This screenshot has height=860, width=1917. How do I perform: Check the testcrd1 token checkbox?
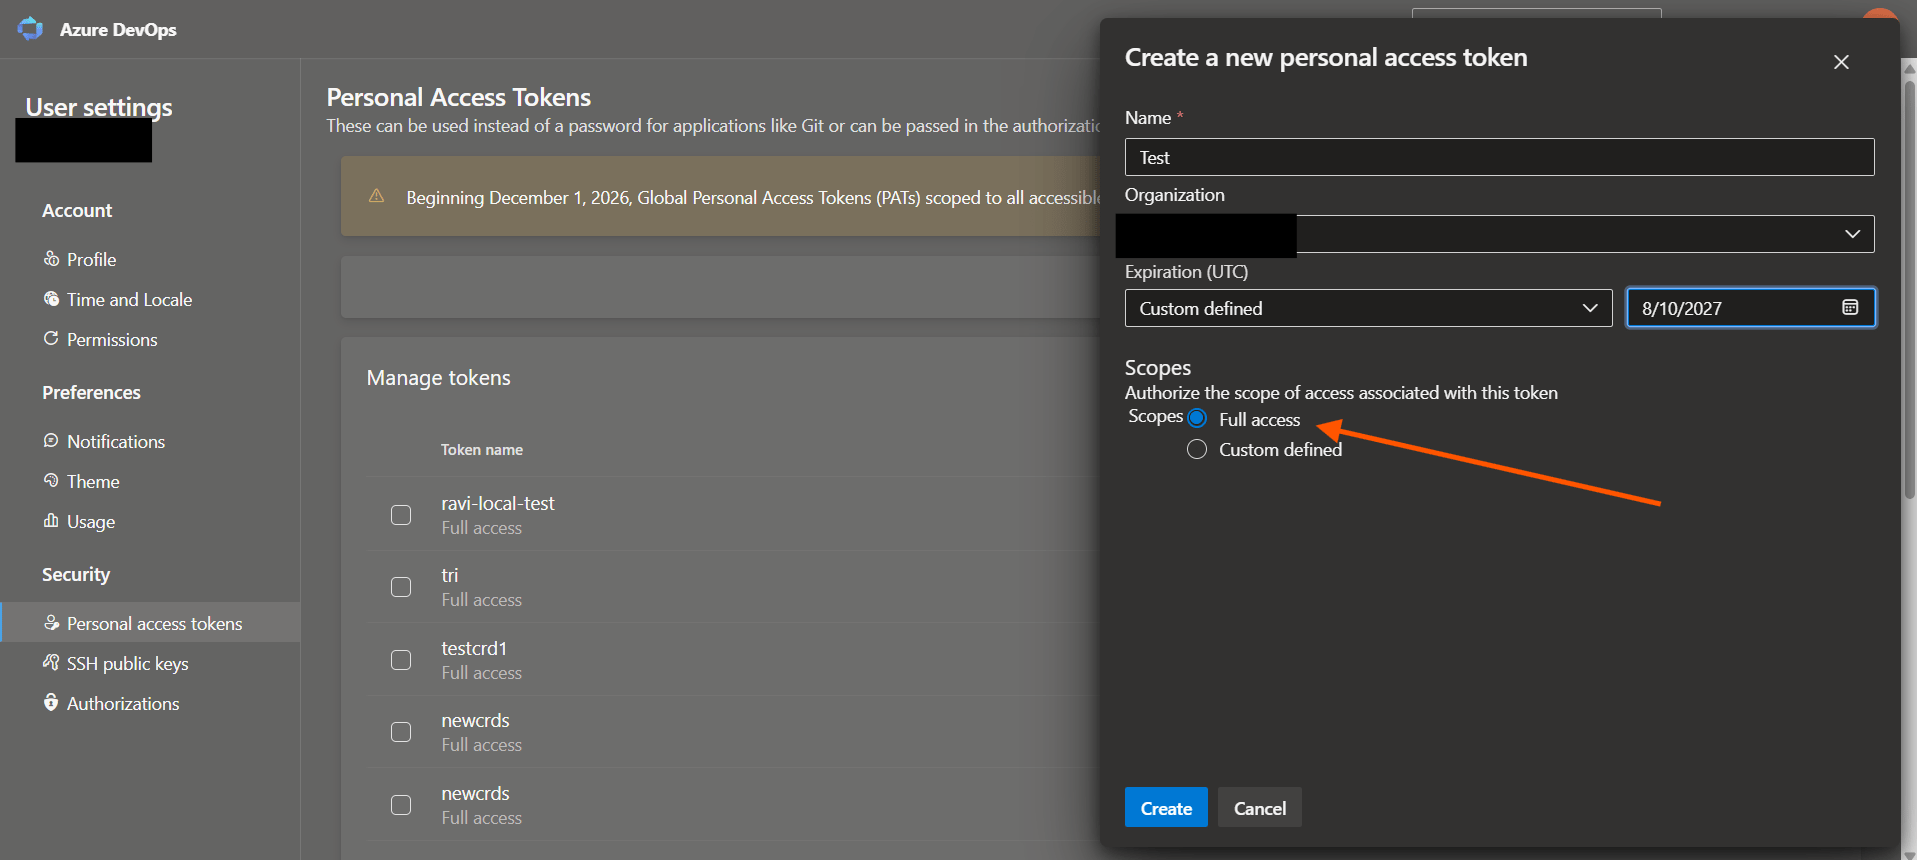coord(401,660)
